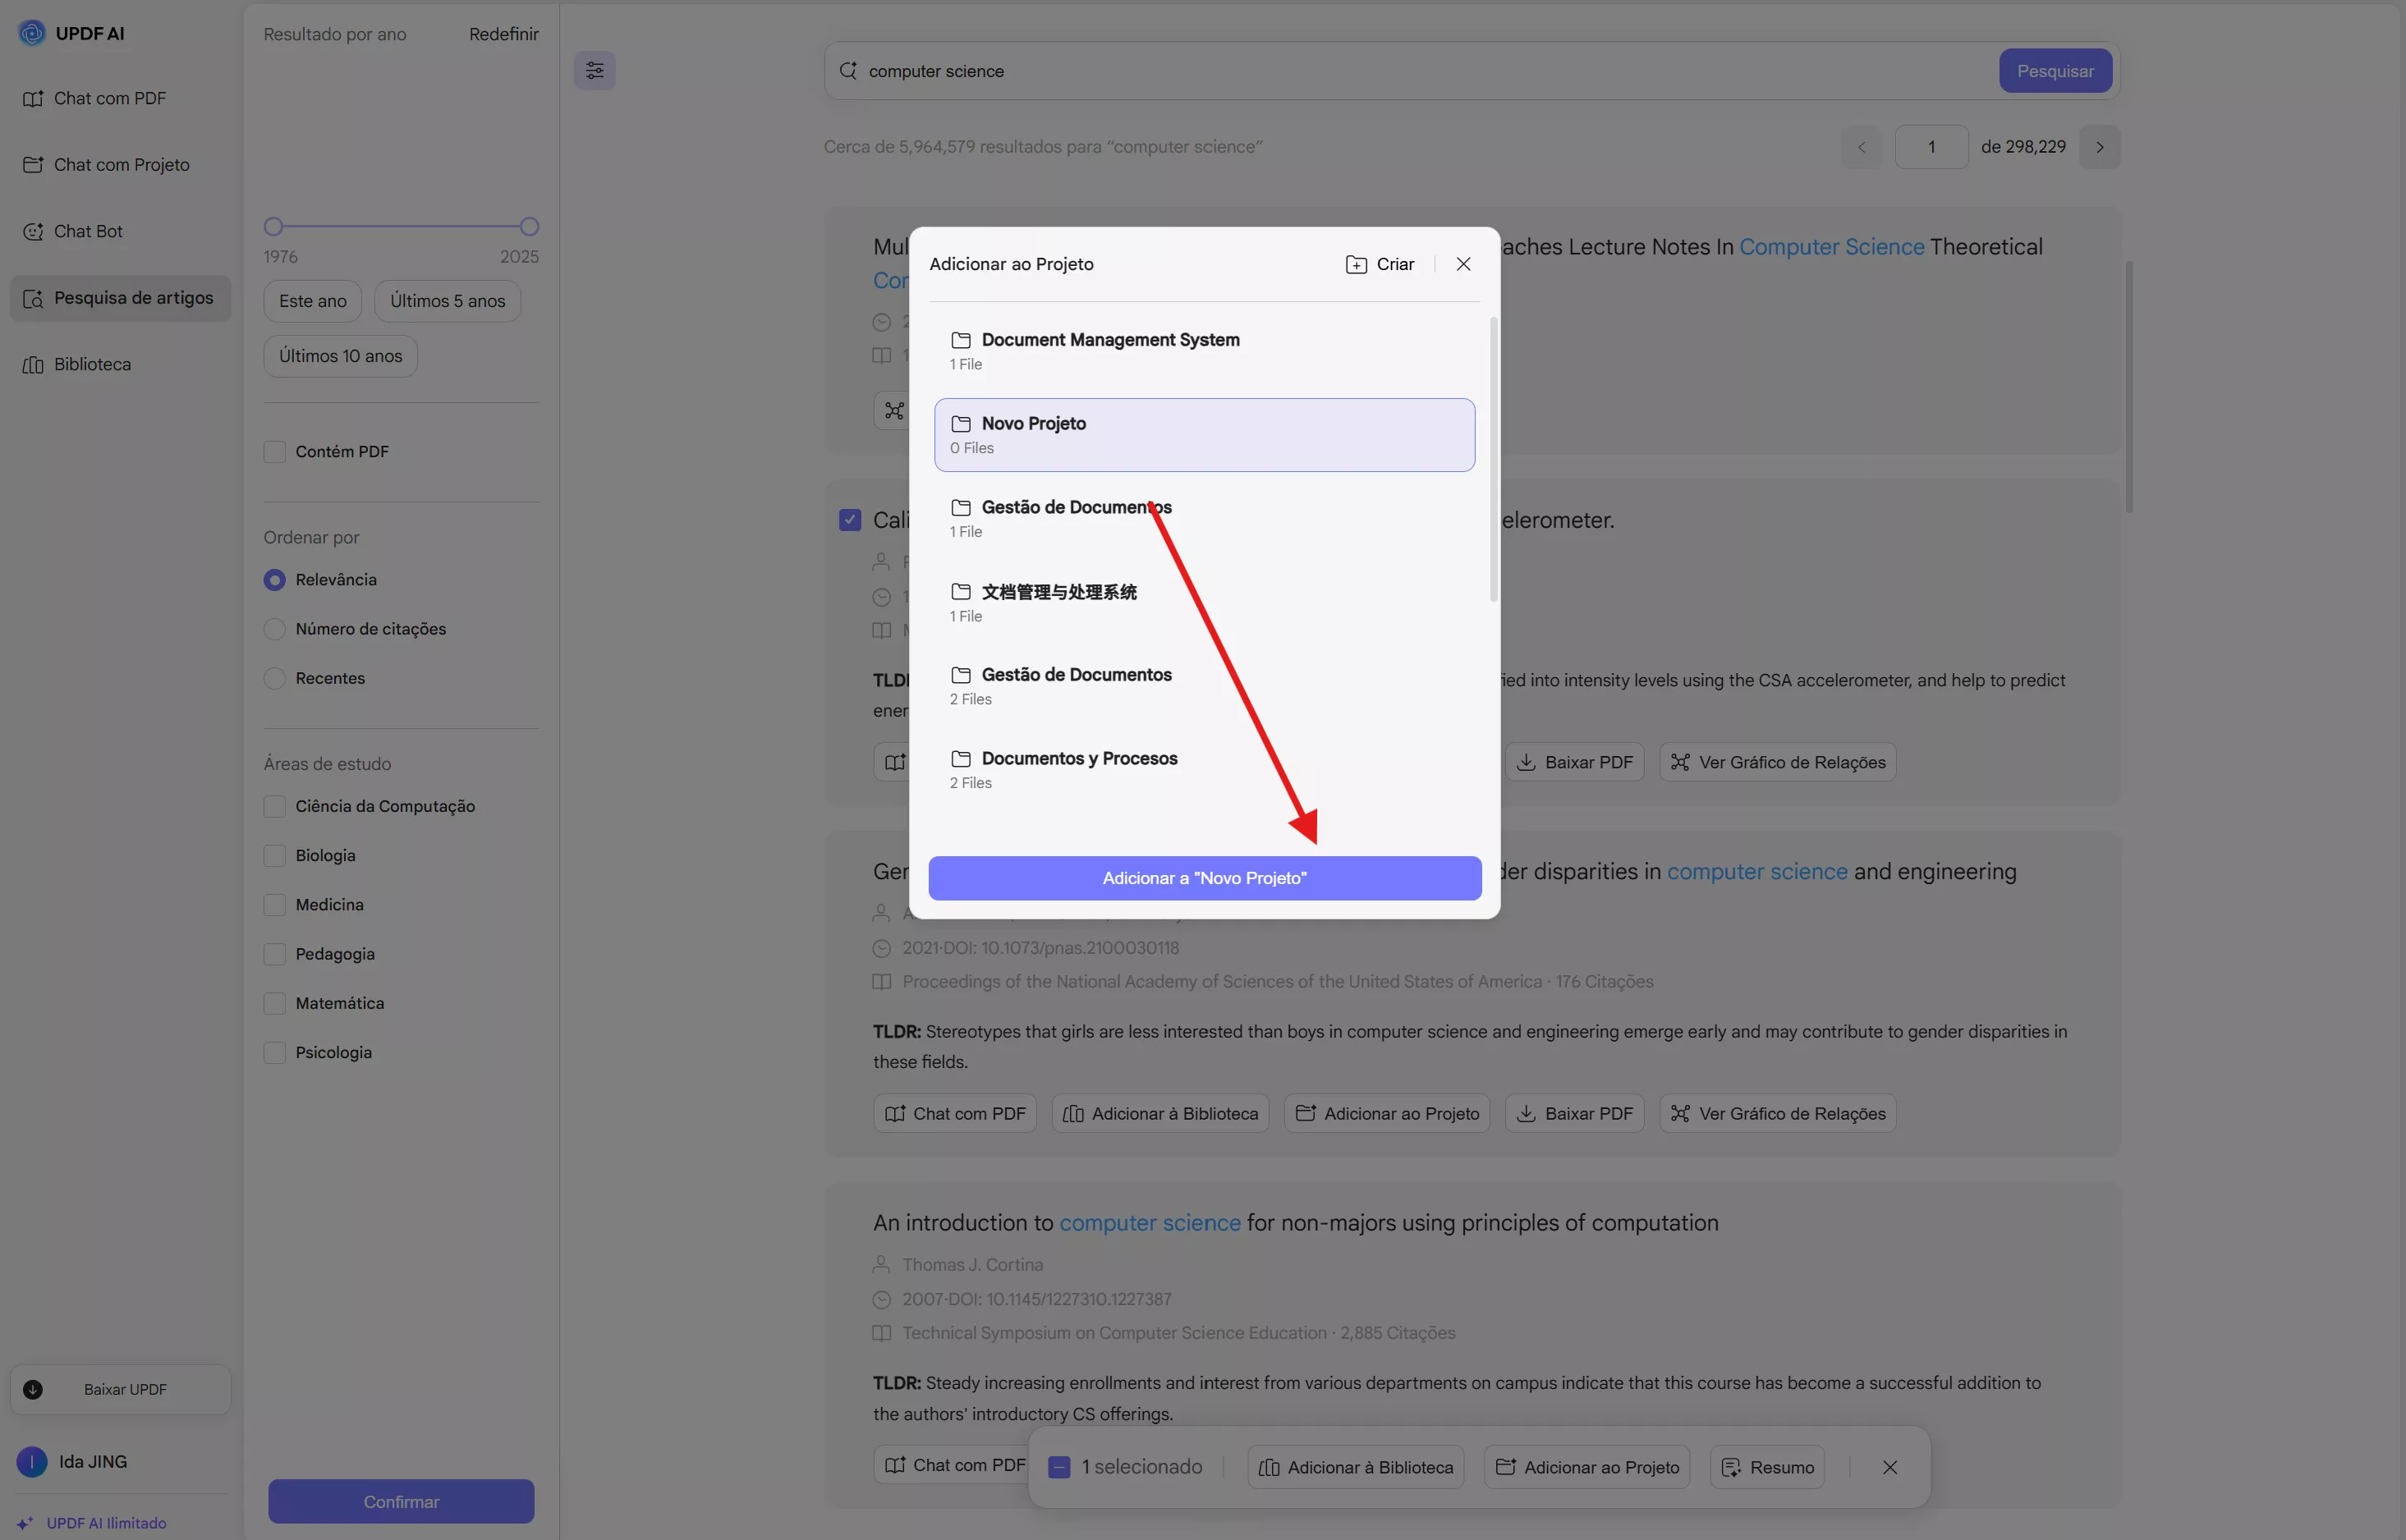The width and height of the screenshot is (2406, 1540).
Task: Check Biologia study area
Action: [x=274, y=855]
